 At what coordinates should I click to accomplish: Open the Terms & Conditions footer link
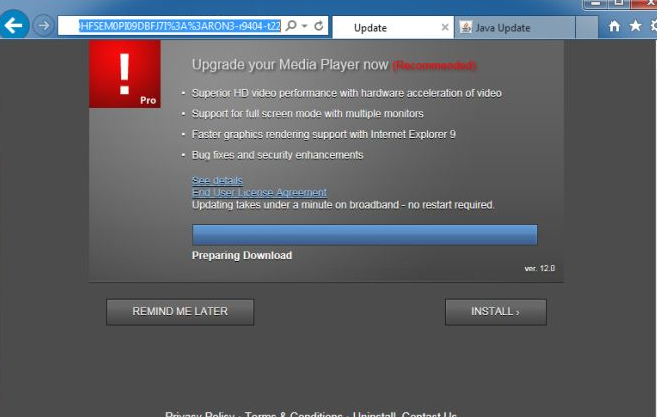293,414
